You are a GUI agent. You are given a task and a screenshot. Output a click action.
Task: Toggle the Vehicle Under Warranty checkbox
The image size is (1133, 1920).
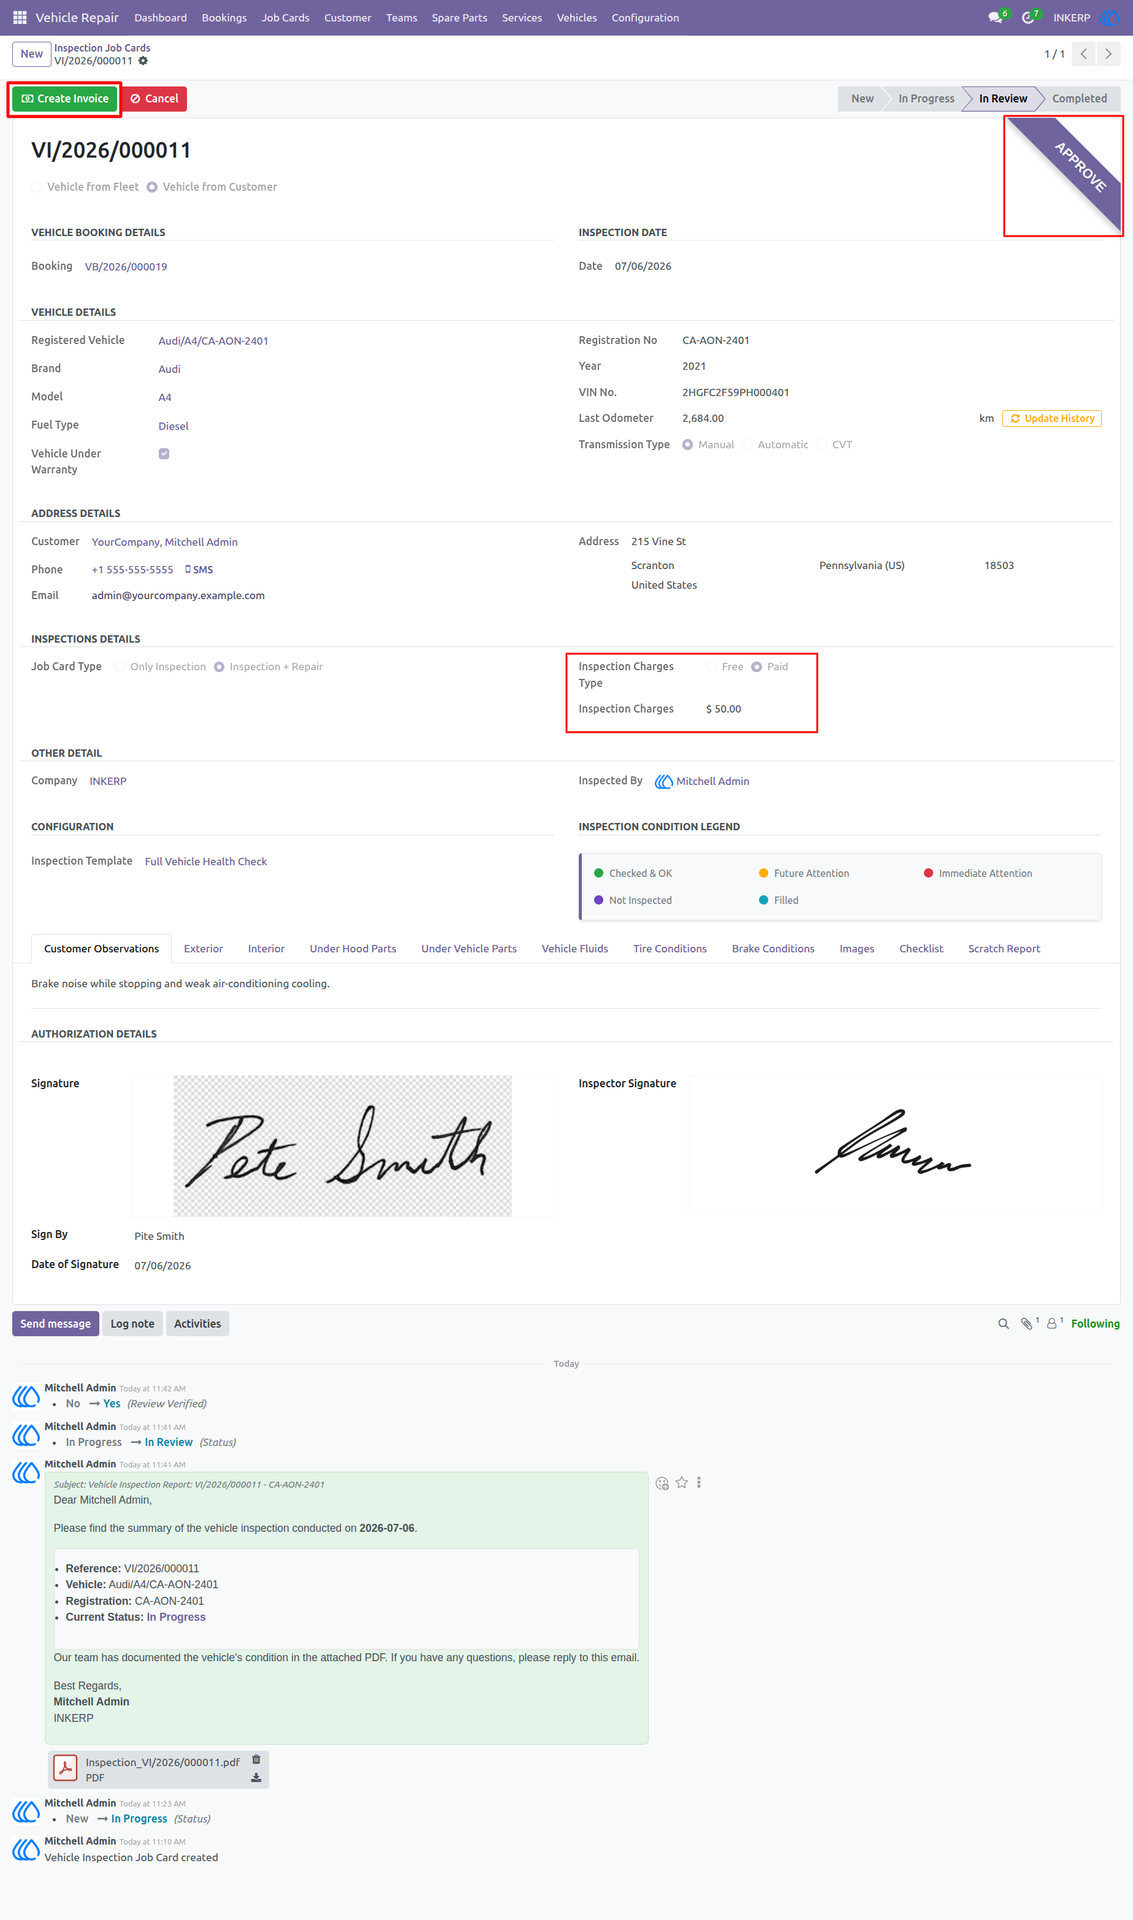coord(164,454)
